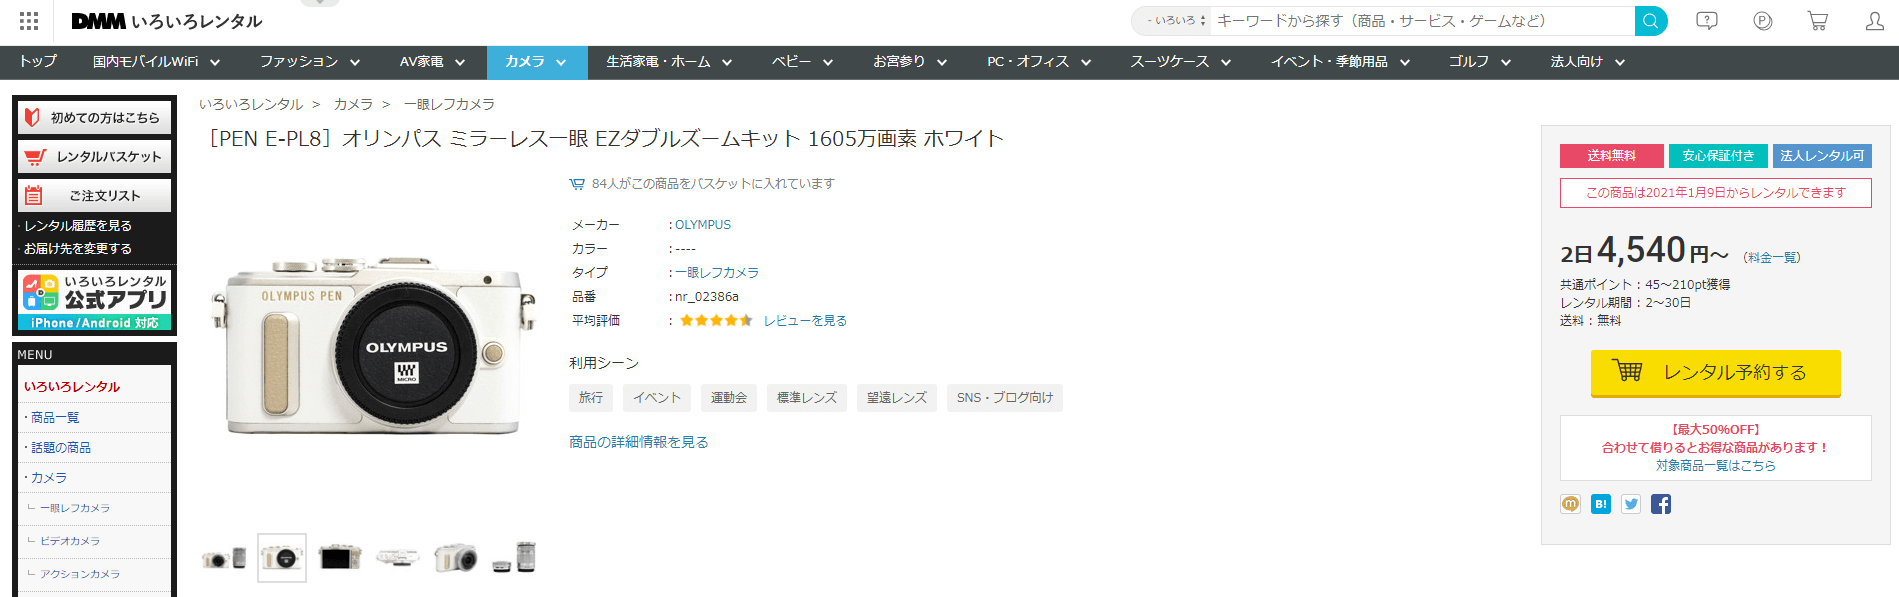Click the DMM いろいろレンタル logo
Viewport: 1899px width, 597px height.
tap(167, 21)
